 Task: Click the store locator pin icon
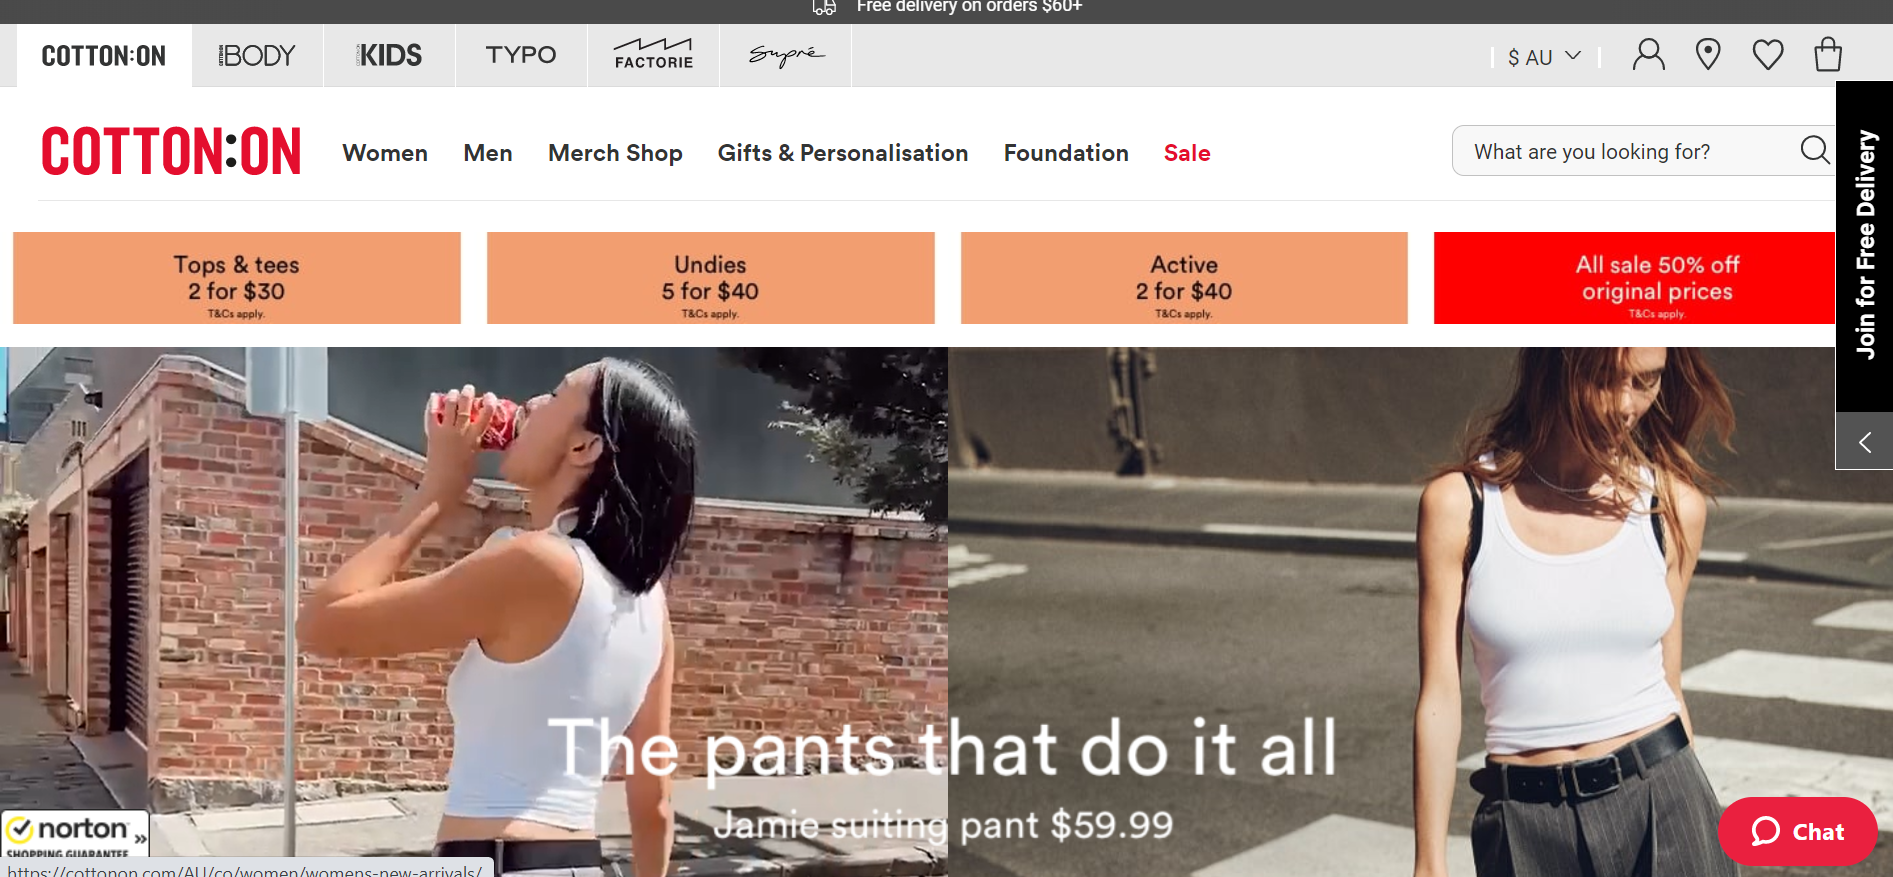tap(1707, 55)
